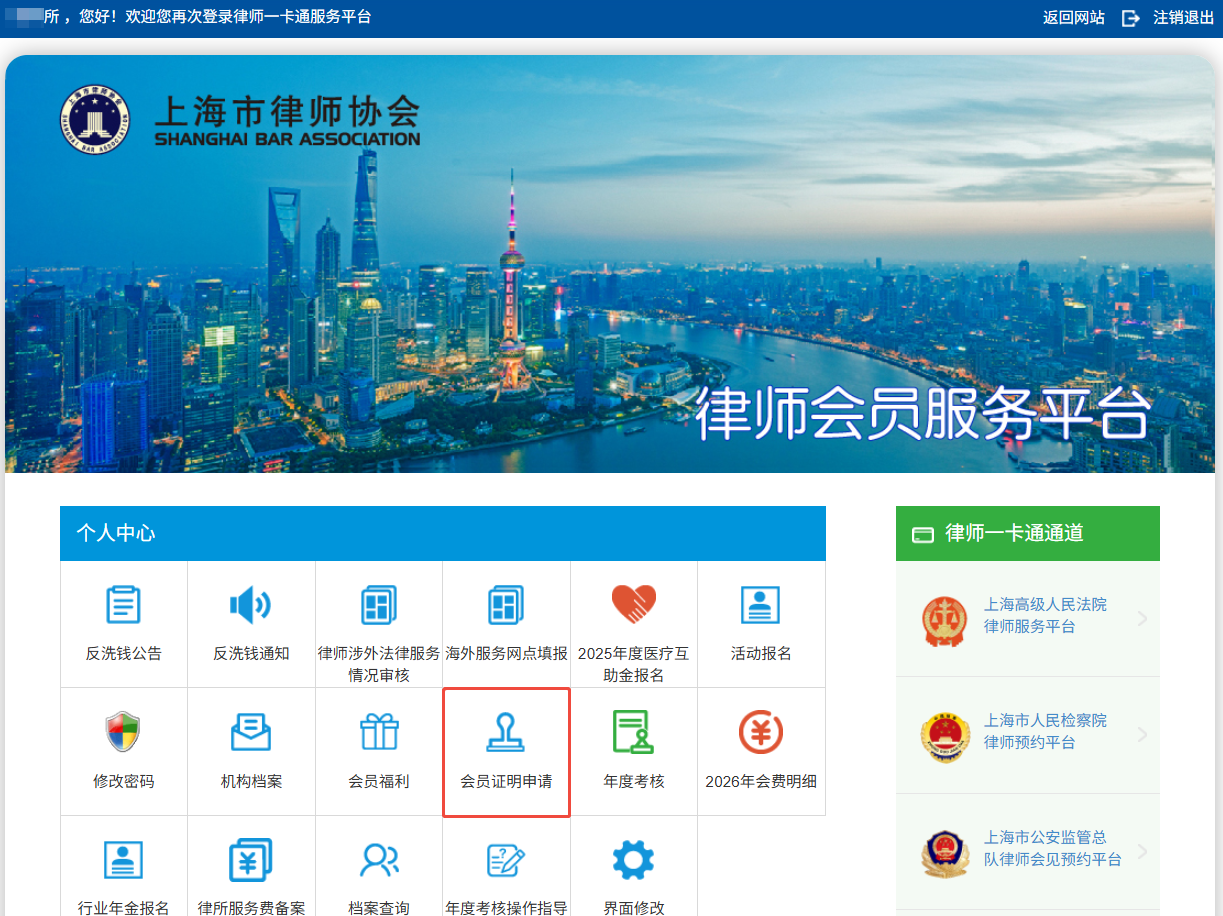
Task: Click the 年度考核 document icon
Action: [x=634, y=732]
